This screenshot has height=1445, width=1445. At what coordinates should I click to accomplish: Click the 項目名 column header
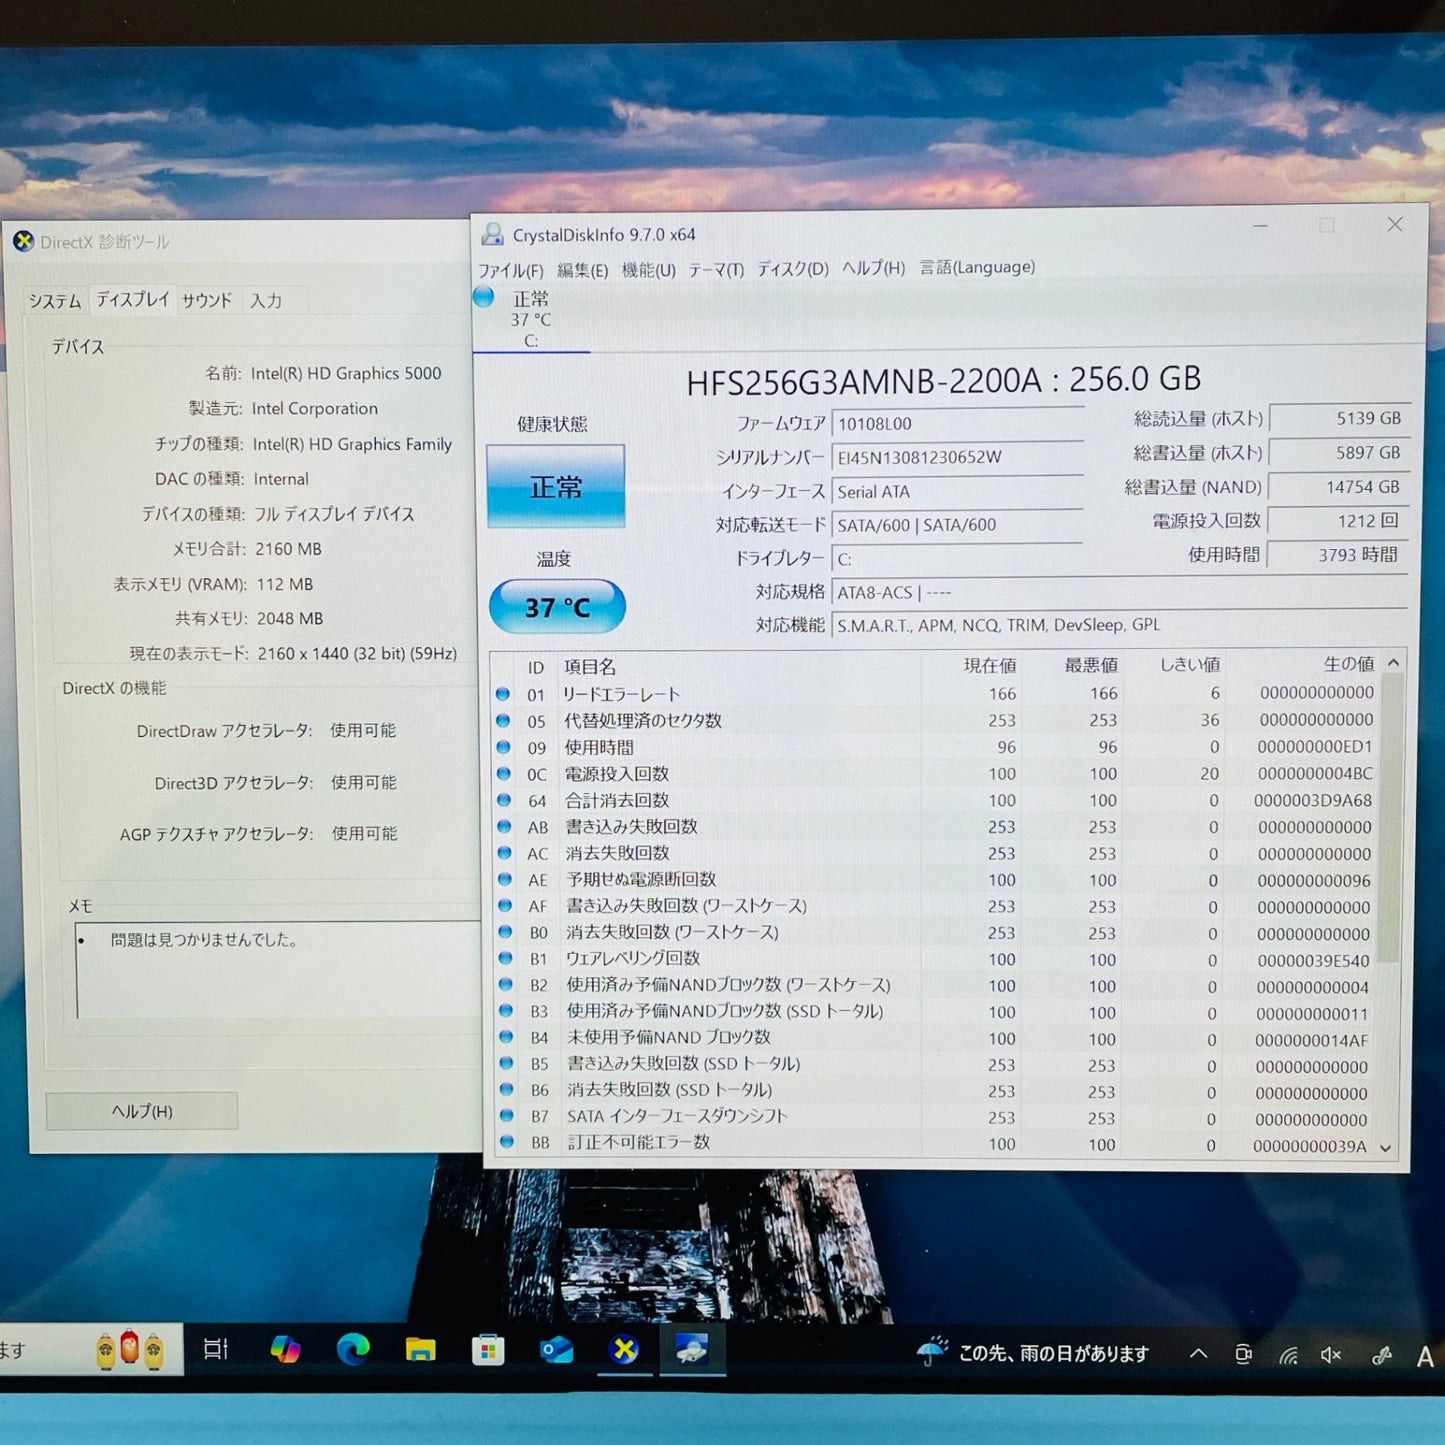590,667
